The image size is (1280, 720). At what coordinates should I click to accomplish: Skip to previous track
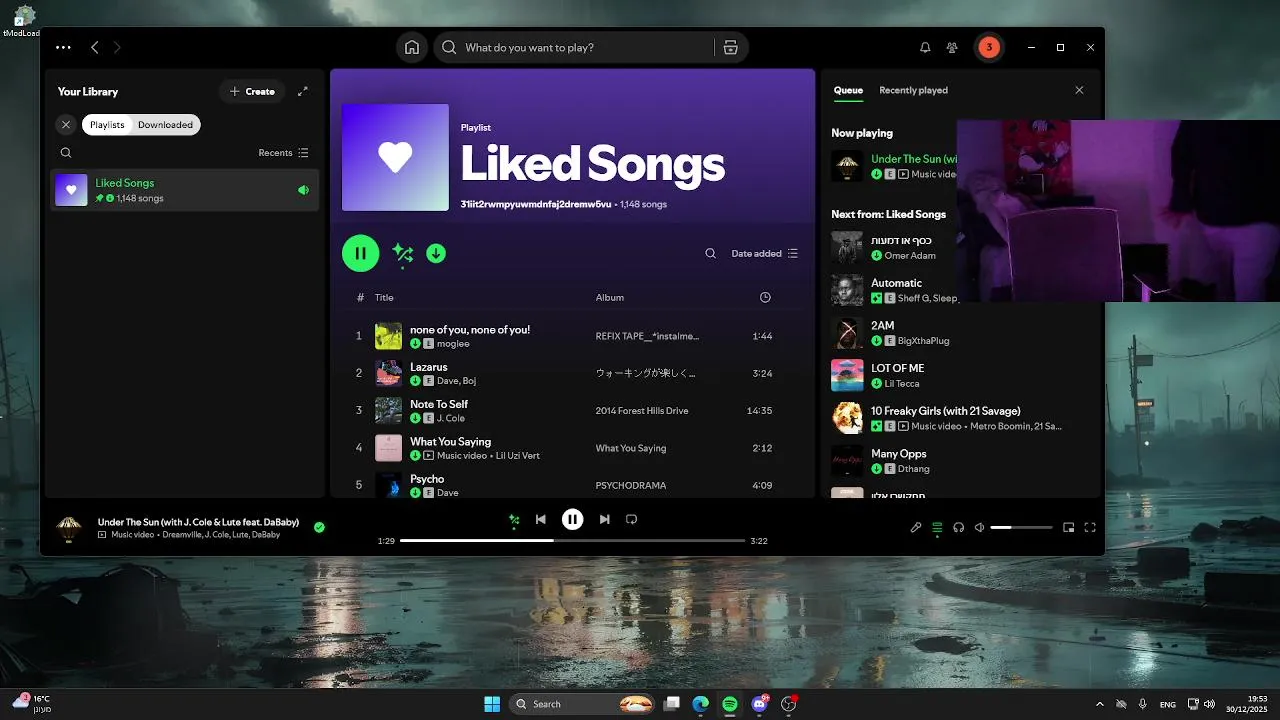point(540,519)
